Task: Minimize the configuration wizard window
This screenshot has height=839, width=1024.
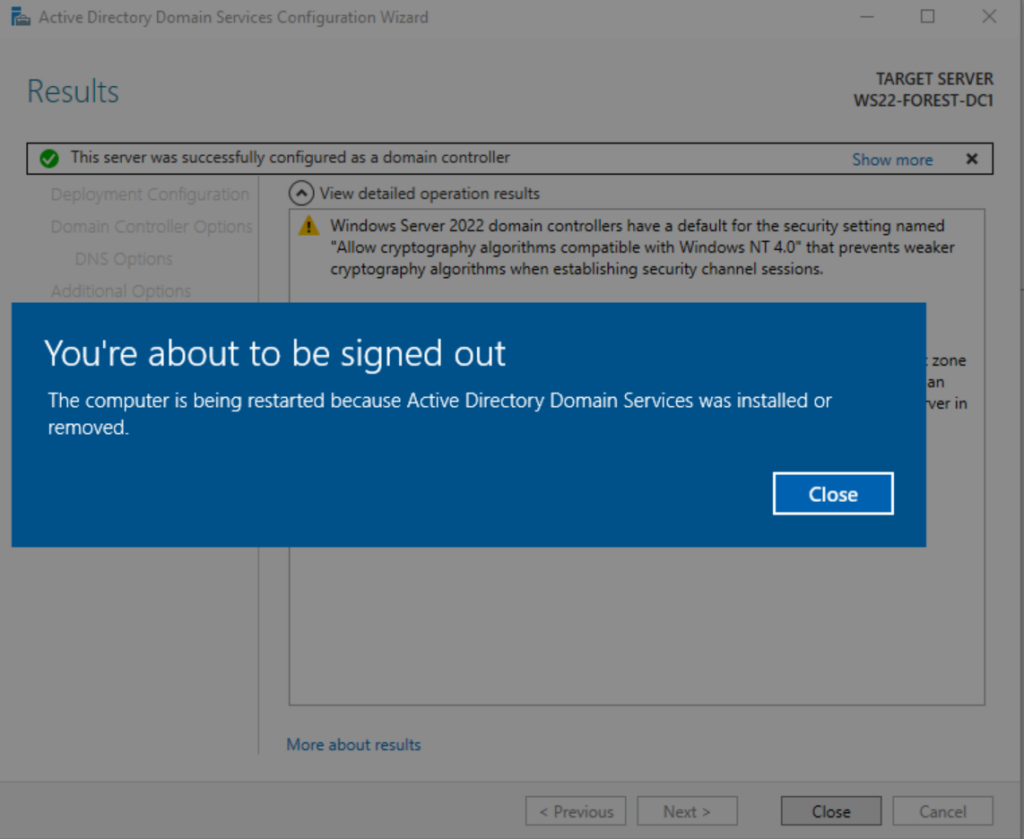Action: click(x=867, y=17)
